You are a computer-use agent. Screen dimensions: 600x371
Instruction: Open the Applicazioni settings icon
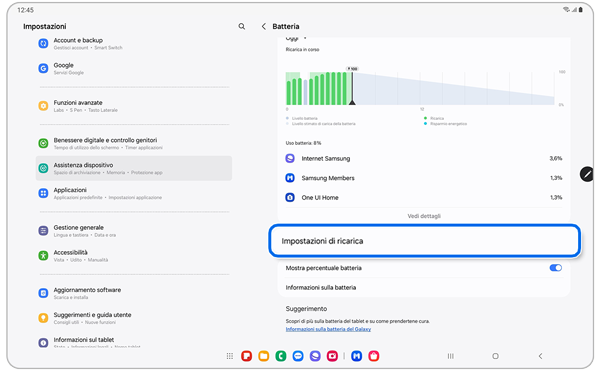click(x=43, y=193)
